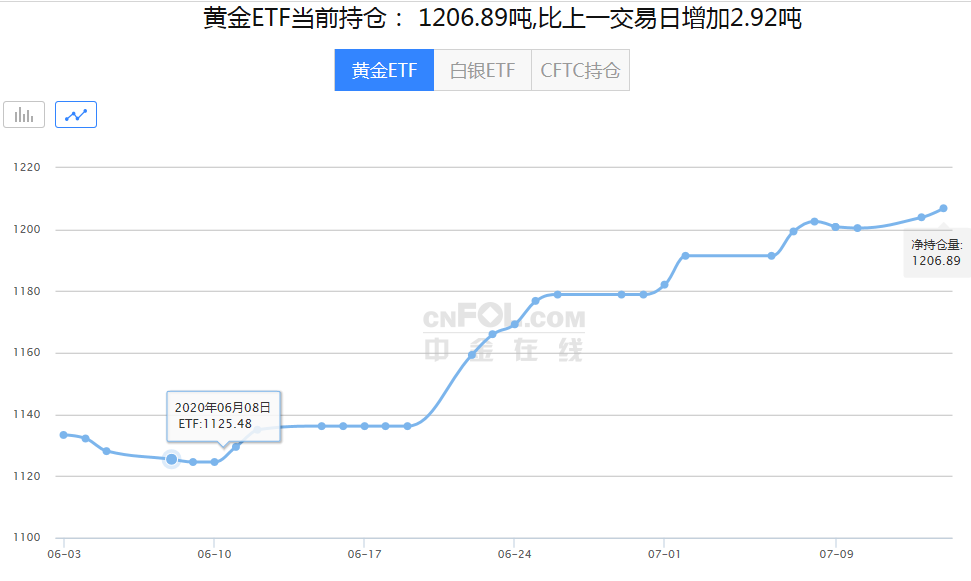Click the 06-24 x-axis label
This screenshot has height=581, width=971.
click(514, 554)
